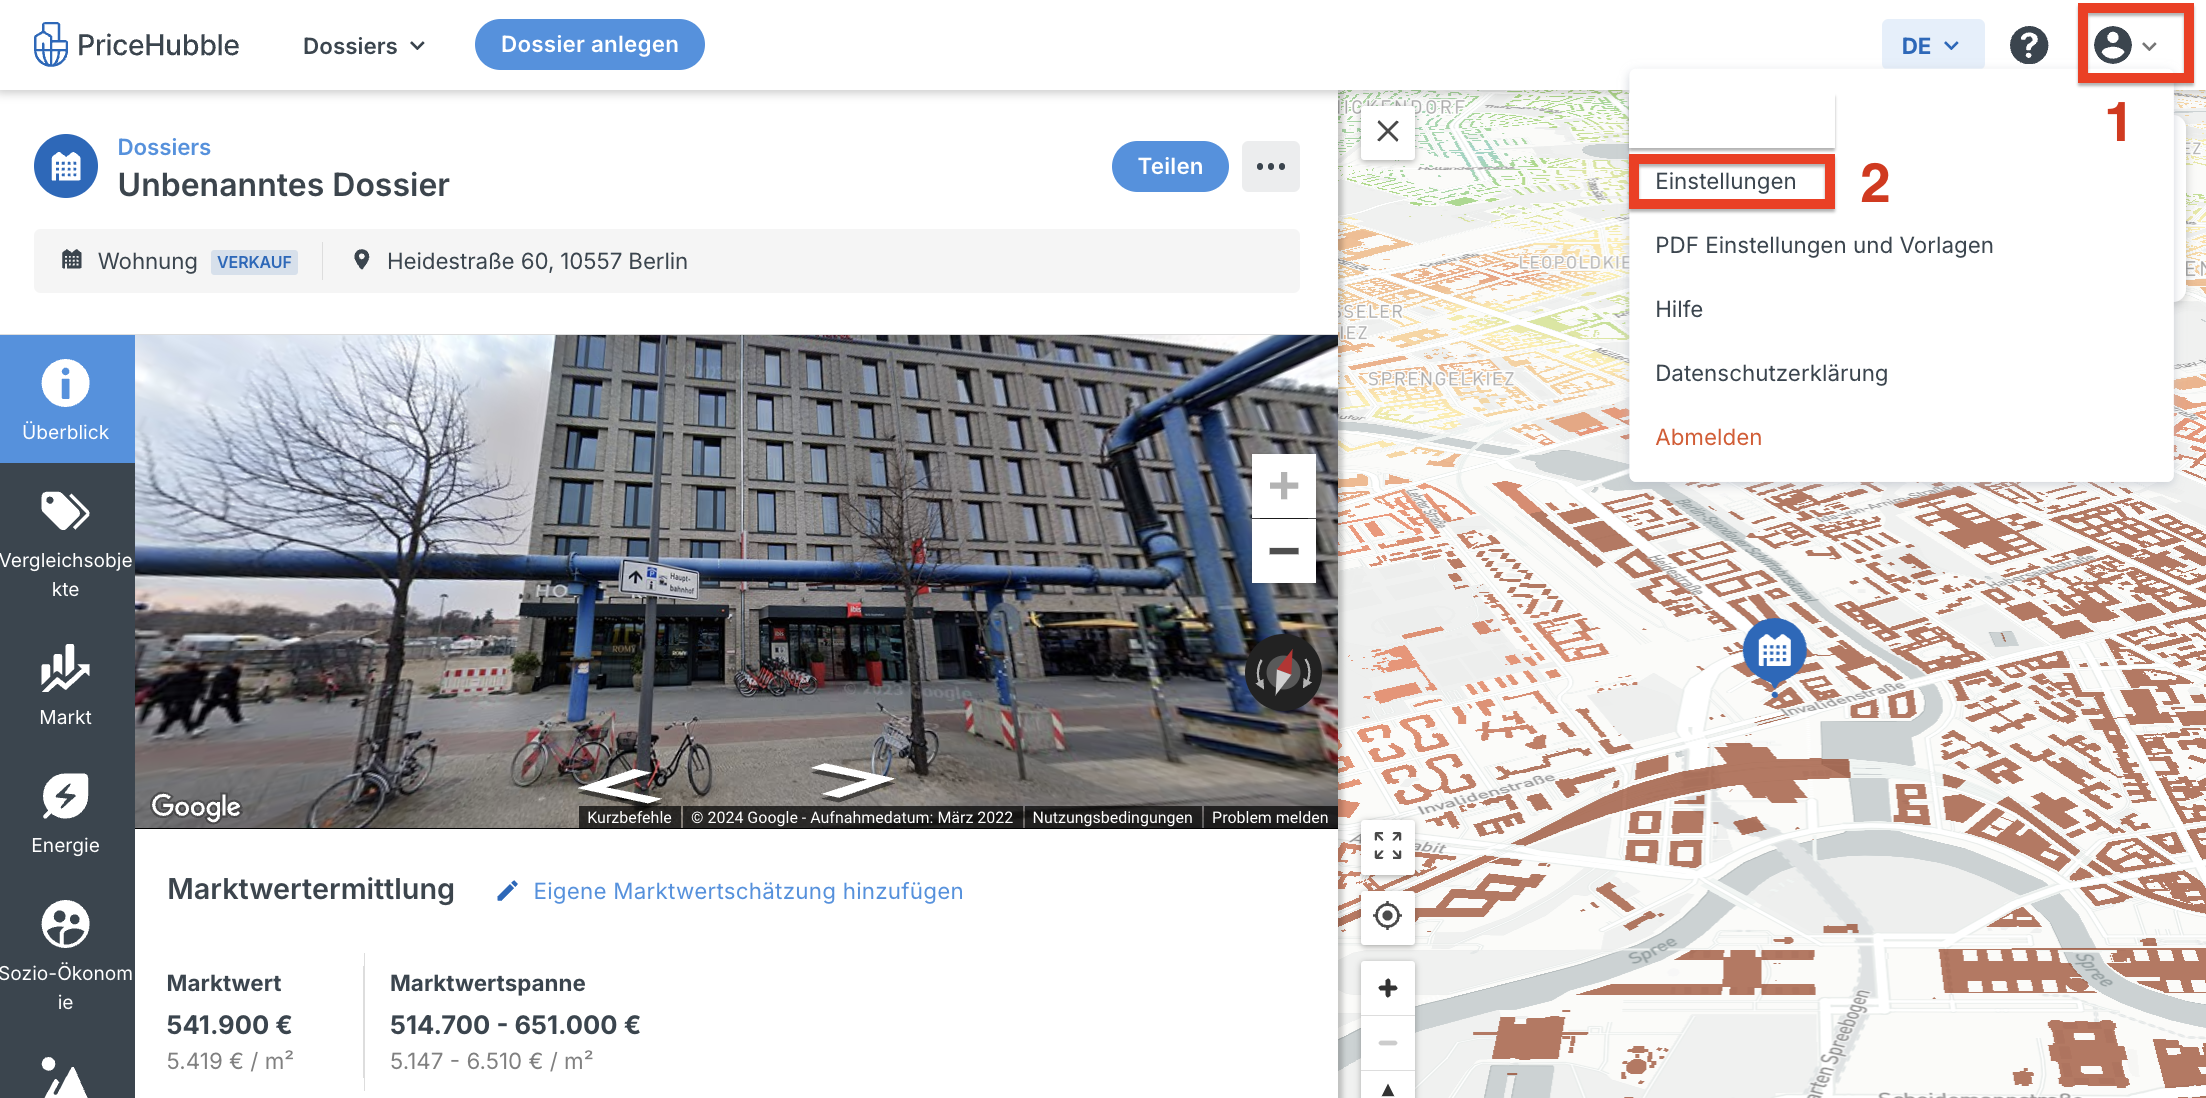Screen dimensions: 2206x1098
Task: Open the Sozio-Ökonomie sidebar tab
Action: click(66, 956)
